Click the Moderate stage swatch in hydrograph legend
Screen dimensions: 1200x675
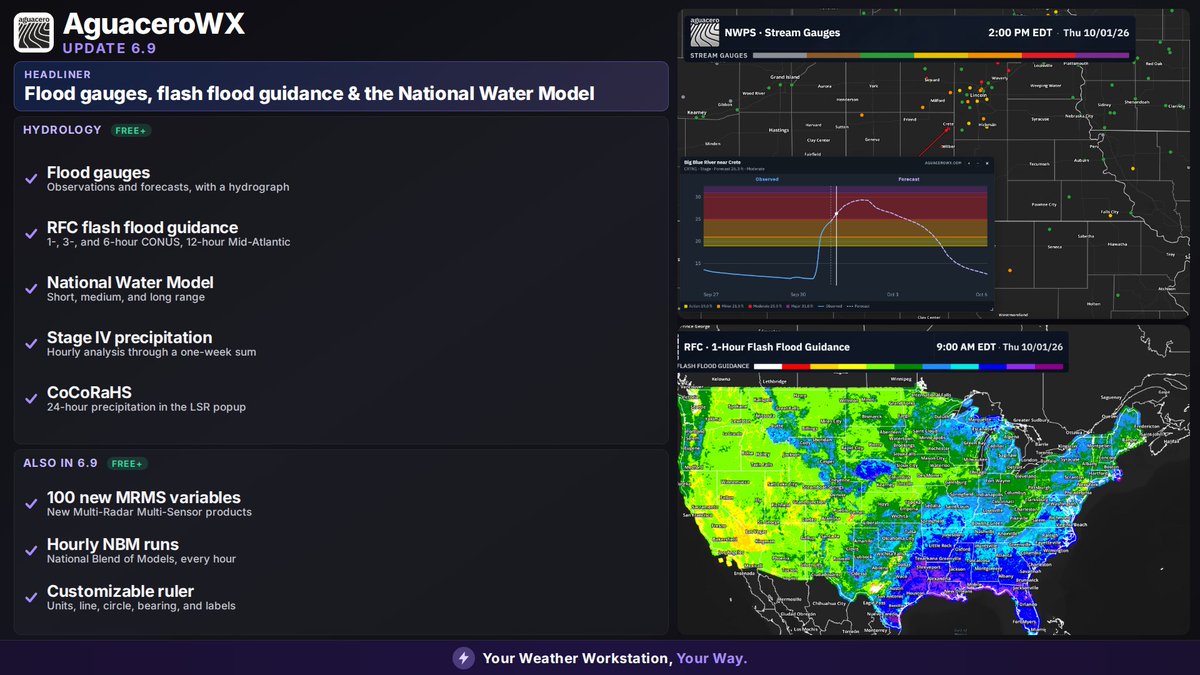pos(750,306)
